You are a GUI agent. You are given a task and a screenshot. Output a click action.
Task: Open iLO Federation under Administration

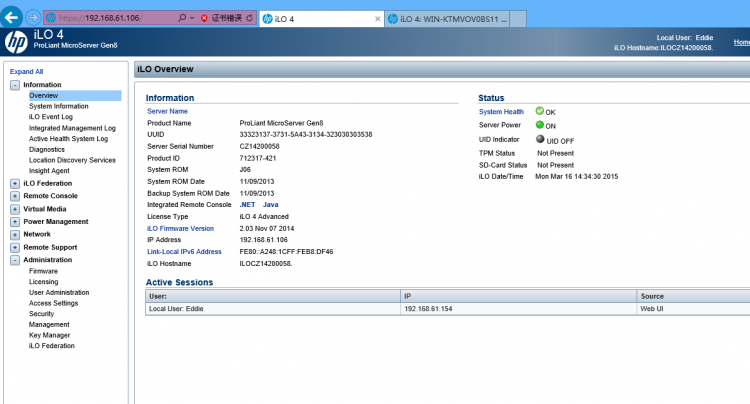pos(52,346)
